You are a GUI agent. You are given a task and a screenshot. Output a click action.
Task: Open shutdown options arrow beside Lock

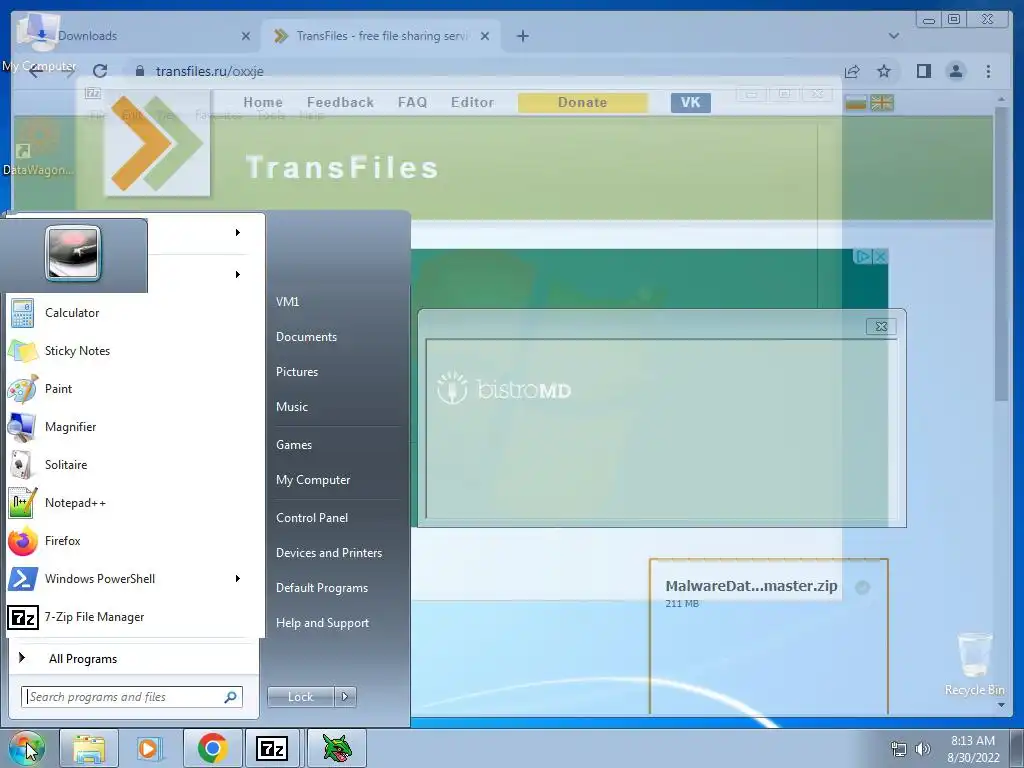coord(345,697)
